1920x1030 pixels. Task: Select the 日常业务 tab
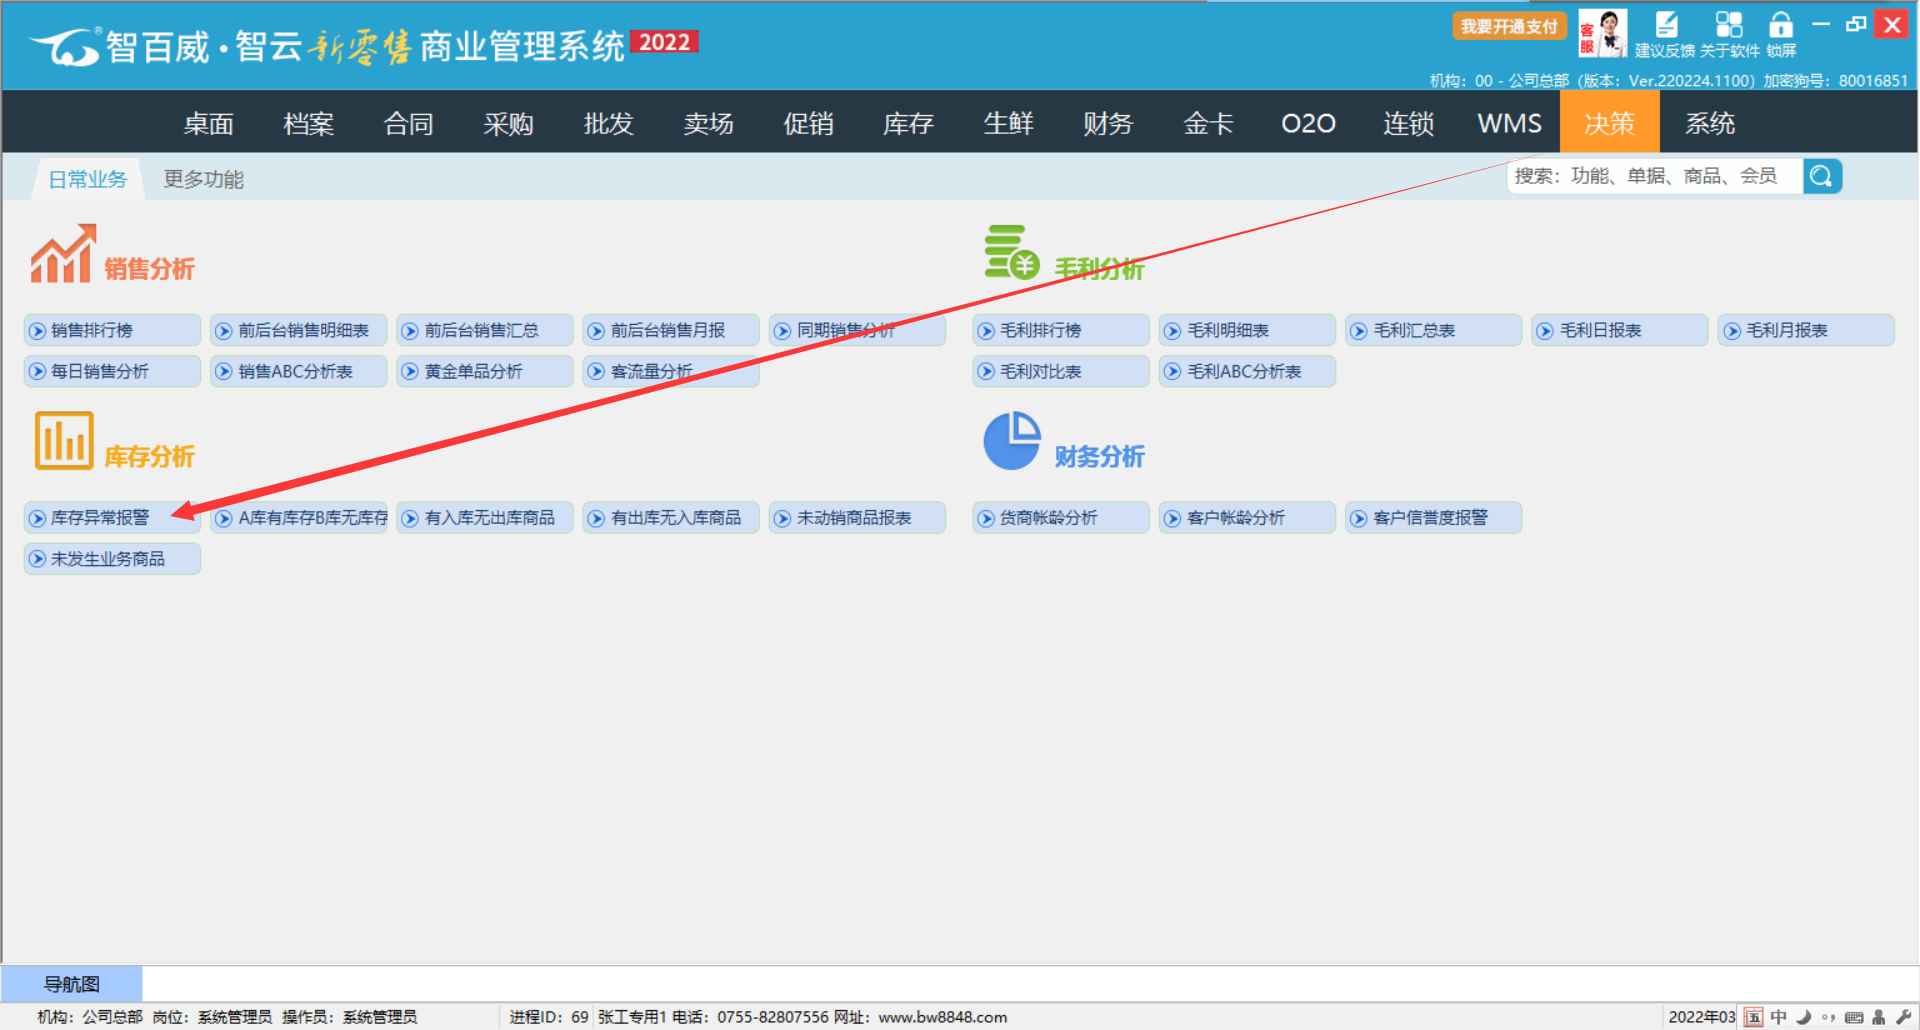88,179
